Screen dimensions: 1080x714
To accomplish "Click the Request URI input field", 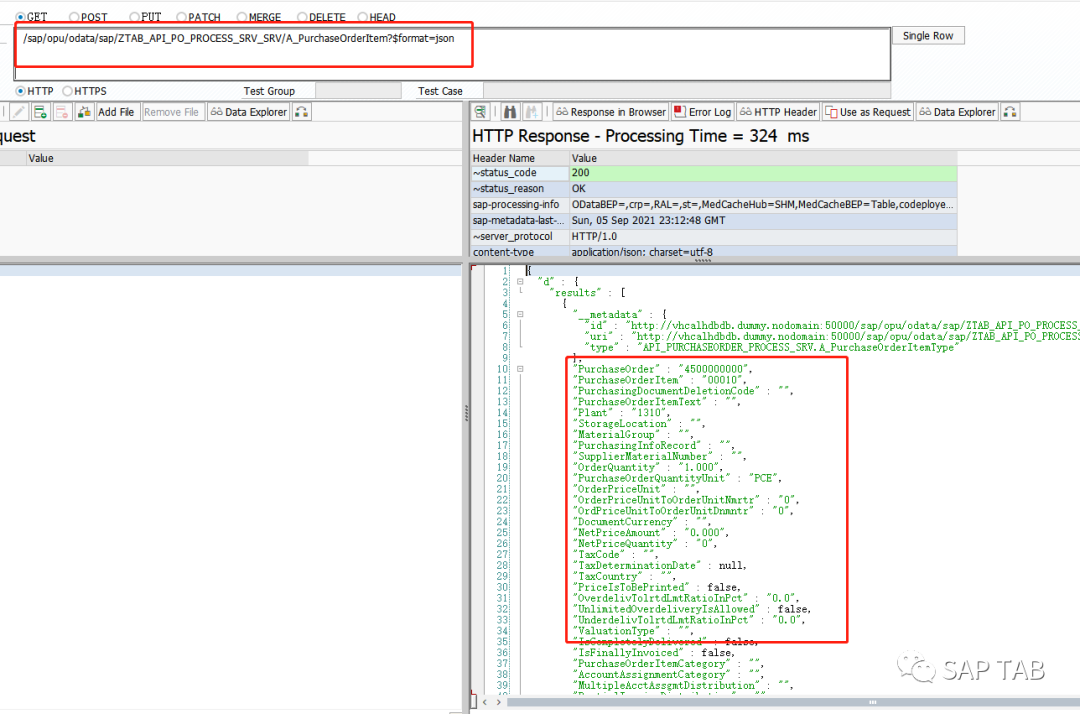I will point(452,54).
